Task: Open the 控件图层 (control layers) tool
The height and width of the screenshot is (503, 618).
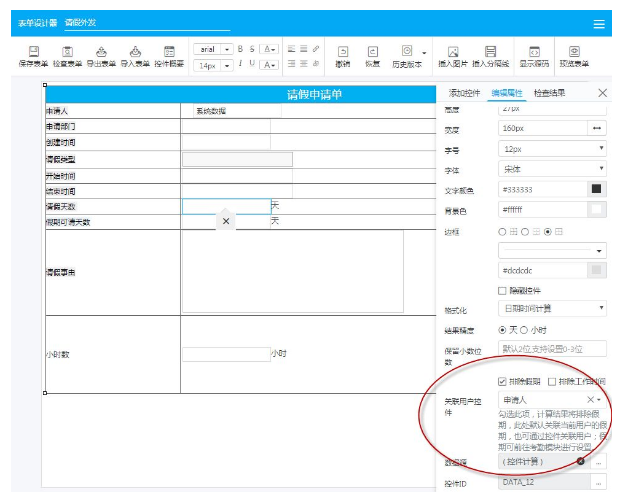Action: tap(169, 55)
